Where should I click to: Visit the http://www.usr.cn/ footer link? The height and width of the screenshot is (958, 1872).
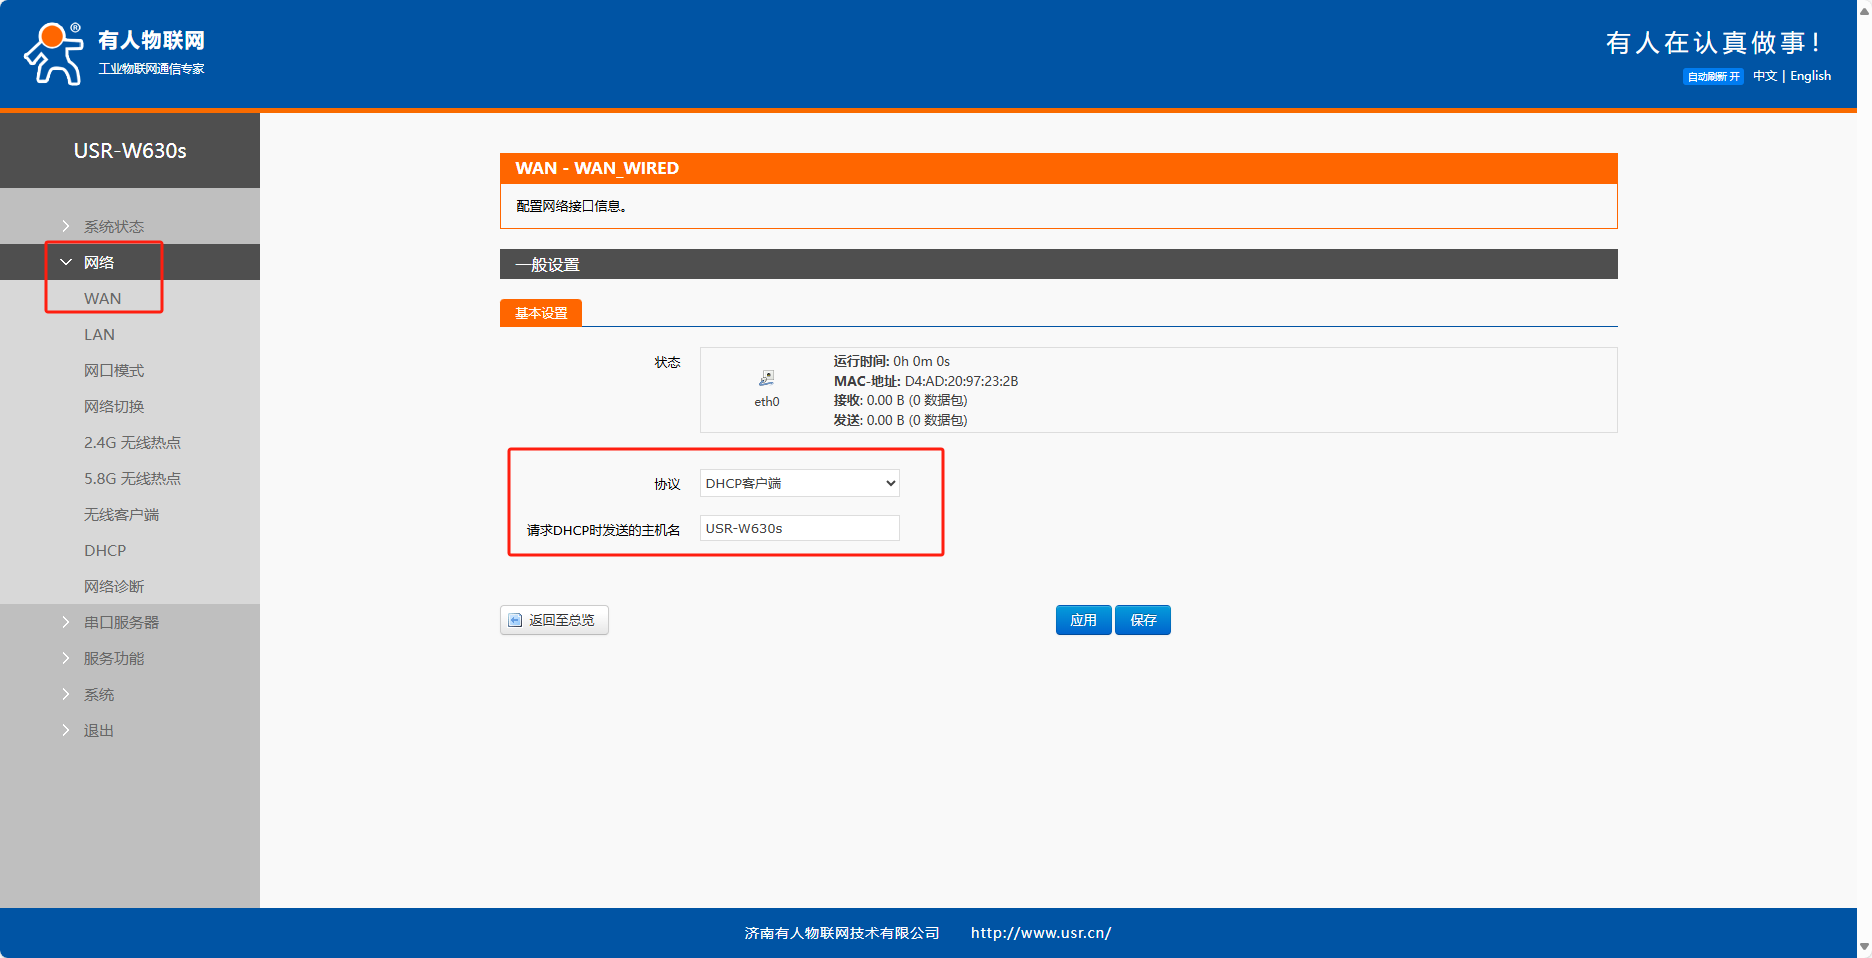point(1040,933)
